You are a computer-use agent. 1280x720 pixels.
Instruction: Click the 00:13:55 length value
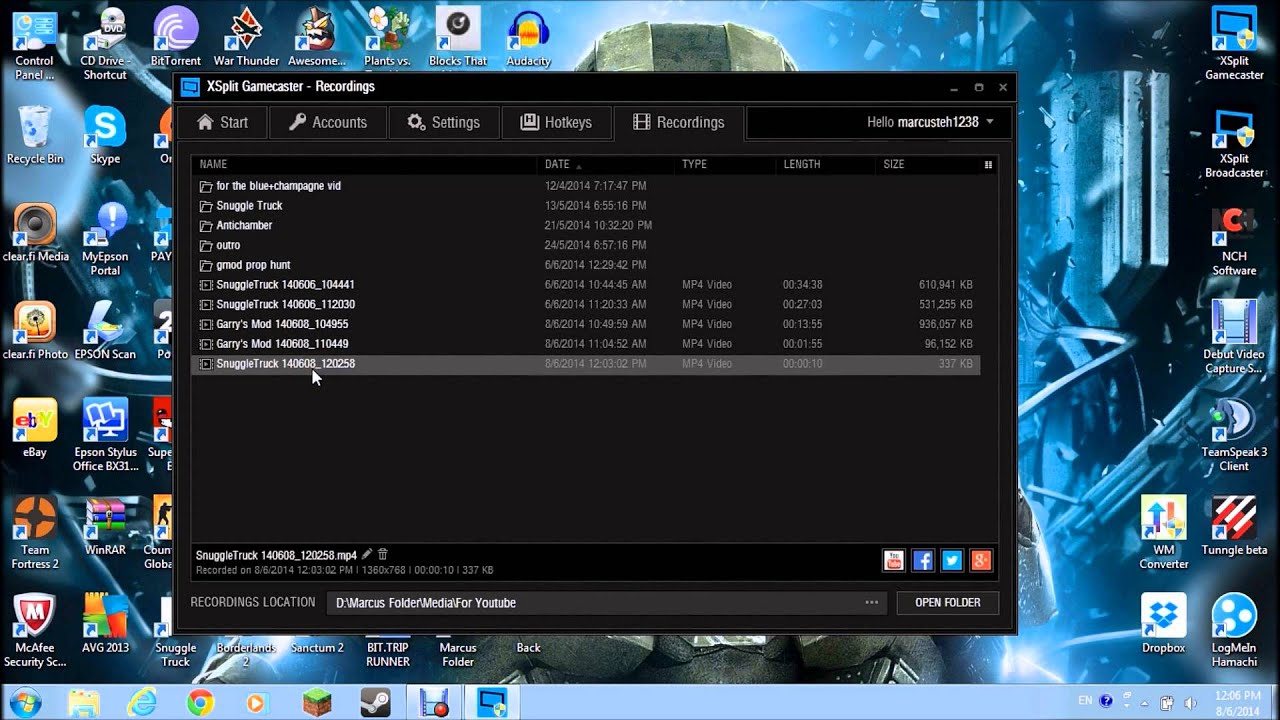pos(802,324)
